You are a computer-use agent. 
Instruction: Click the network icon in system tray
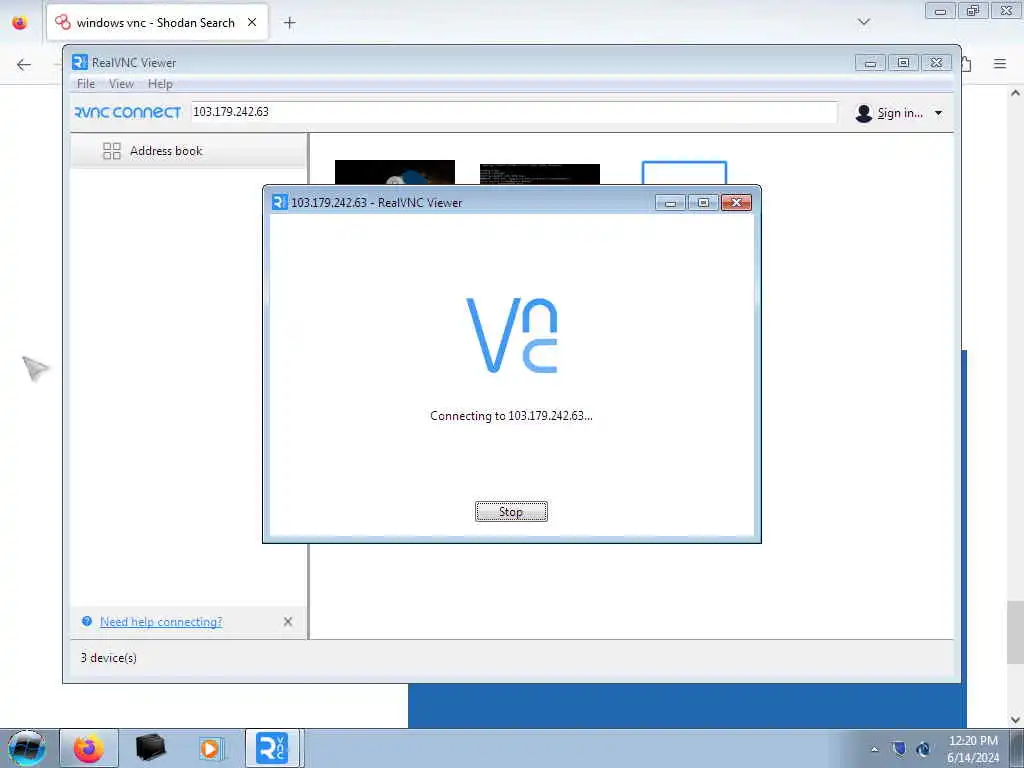[923, 749]
